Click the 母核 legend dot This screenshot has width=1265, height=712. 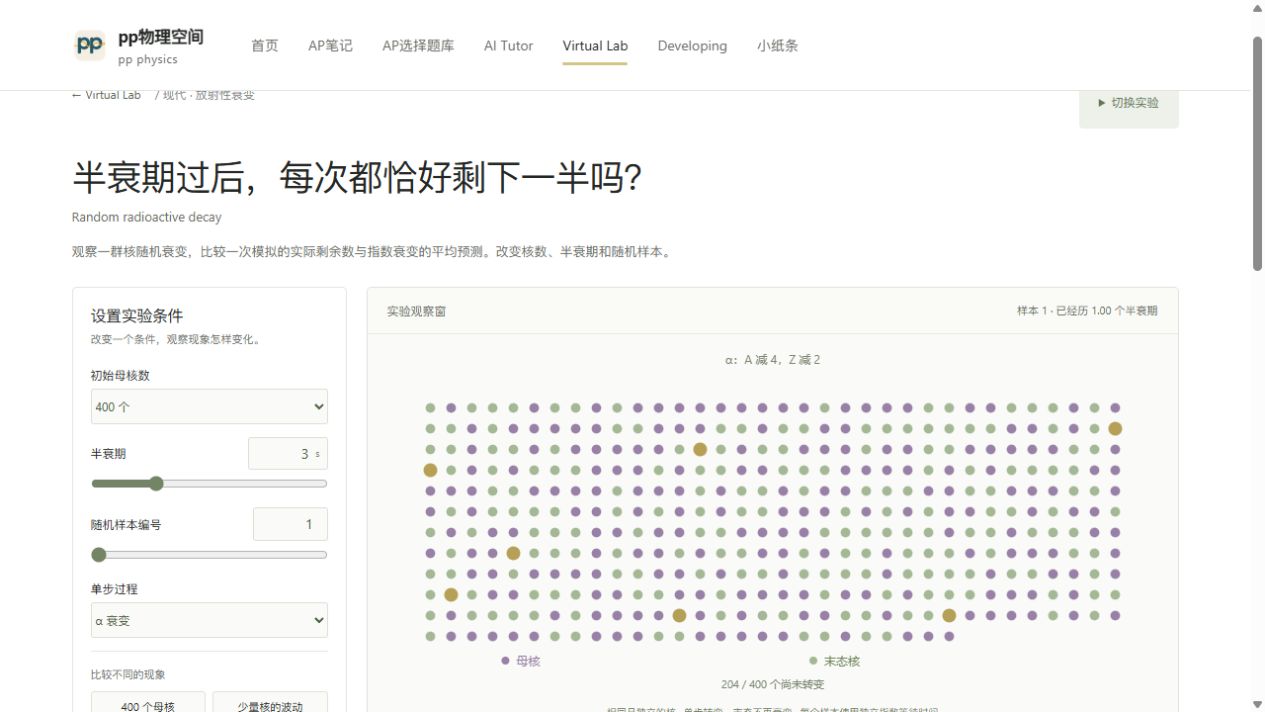click(x=505, y=661)
